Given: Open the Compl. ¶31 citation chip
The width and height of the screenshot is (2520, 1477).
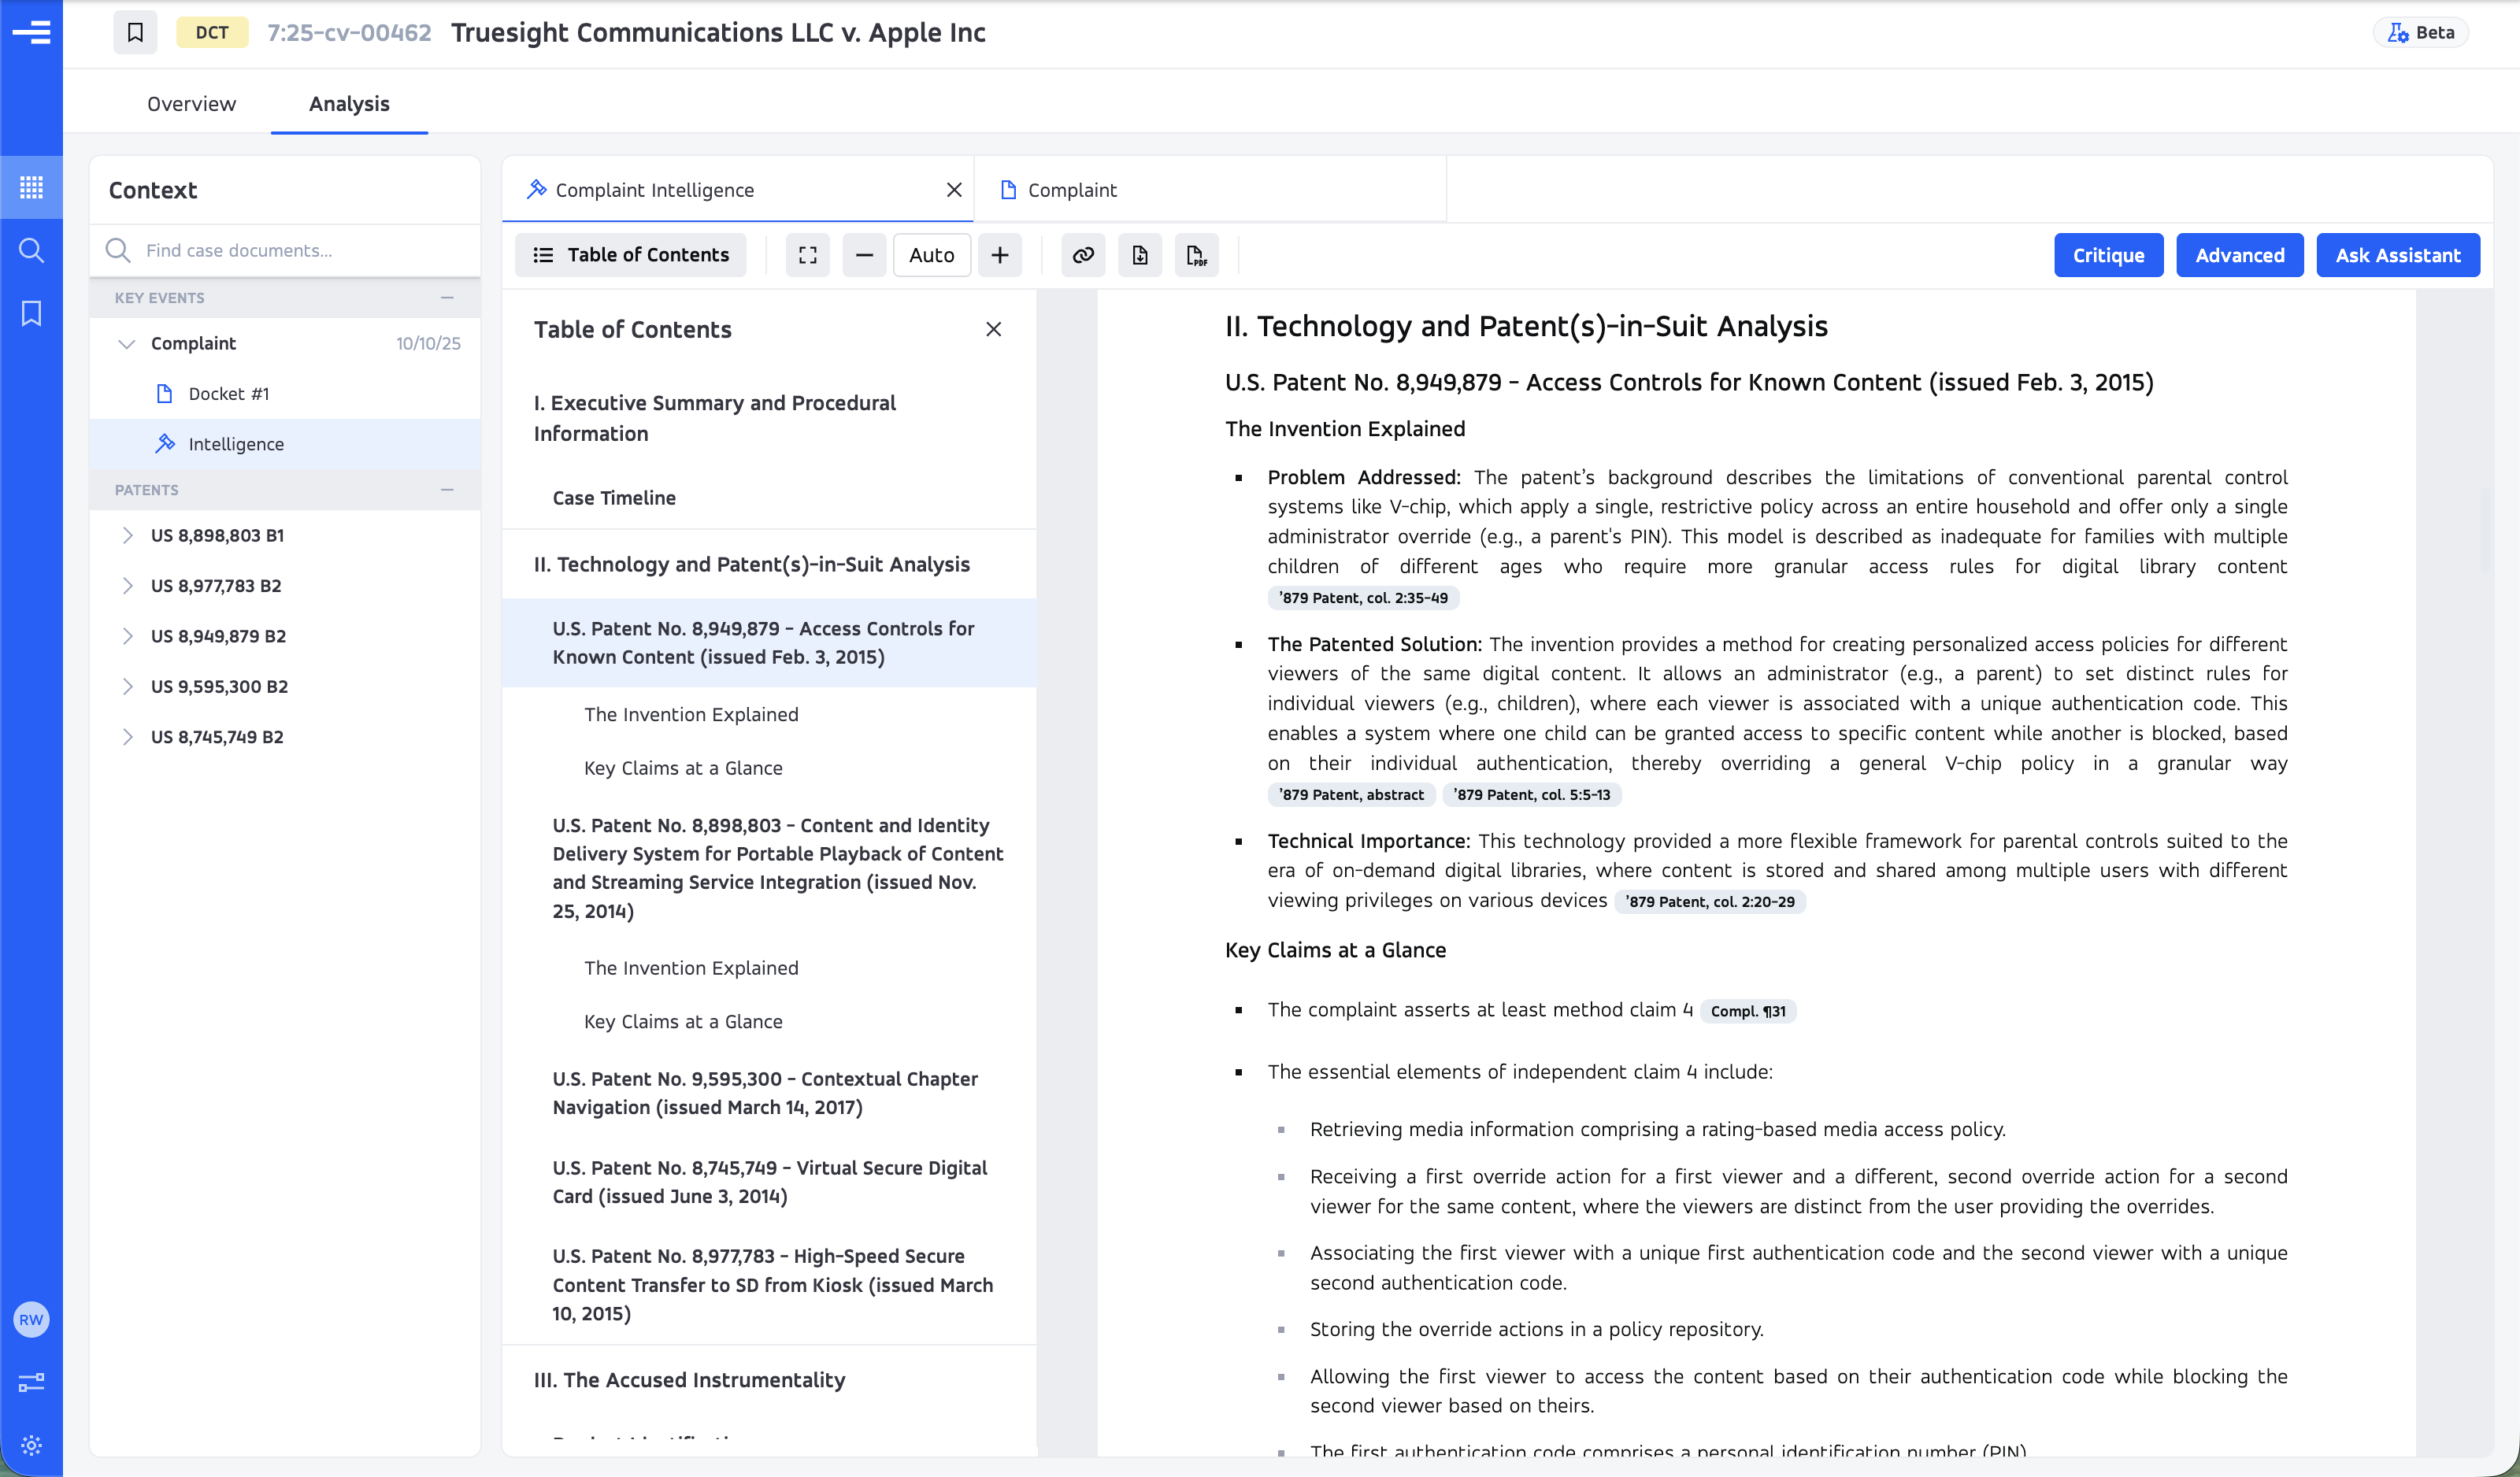Looking at the screenshot, I should click(1747, 1011).
